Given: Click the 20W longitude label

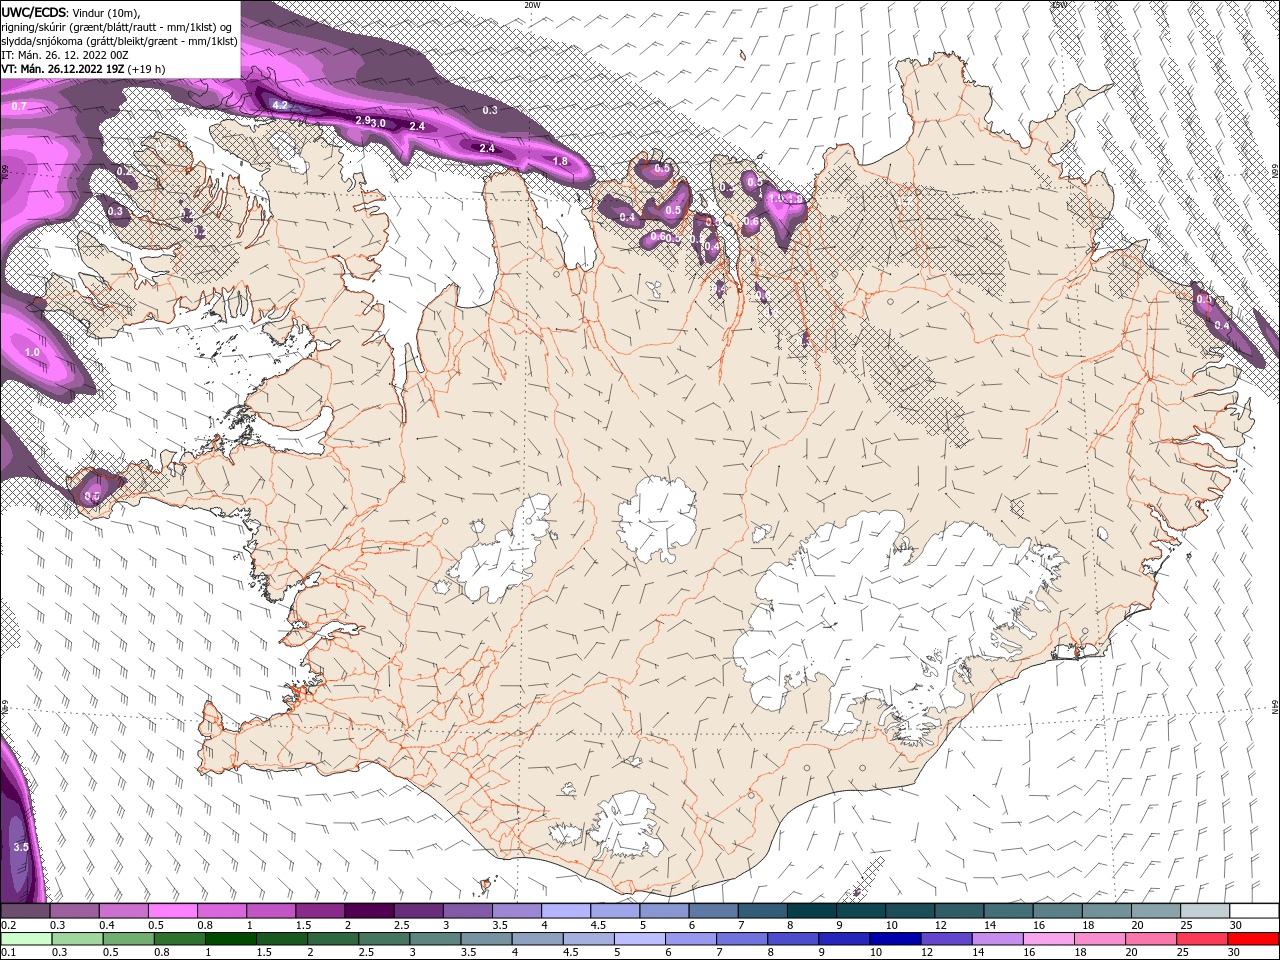Looking at the screenshot, I should (532, 5).
